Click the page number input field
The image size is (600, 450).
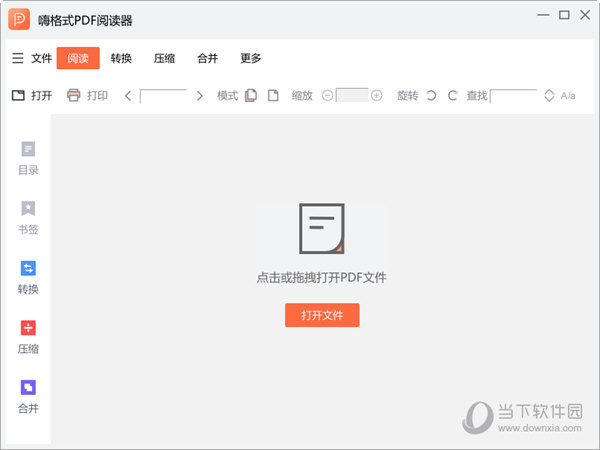pyautogui.click(x=163, y=96)
